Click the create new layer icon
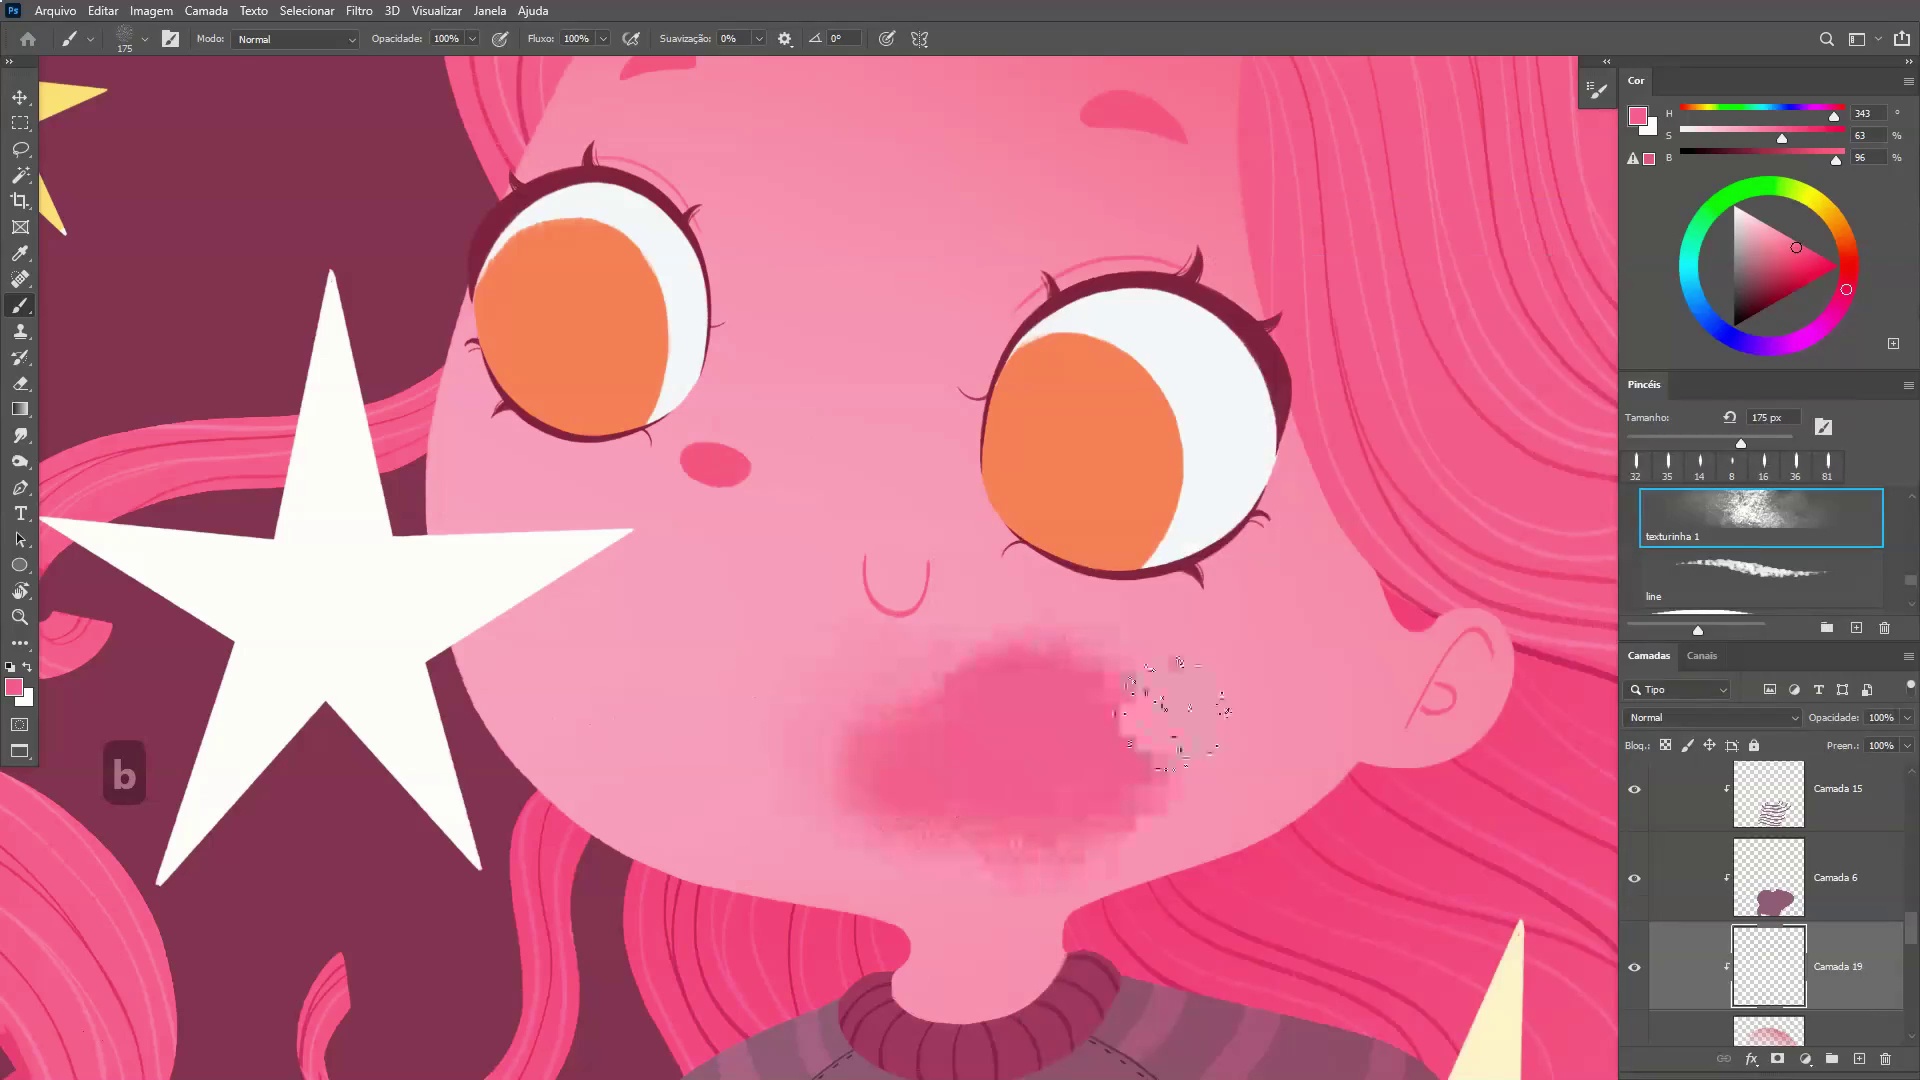Image resolution: width=1920 pixels, height=1080 pixels. [1859, 1058]
